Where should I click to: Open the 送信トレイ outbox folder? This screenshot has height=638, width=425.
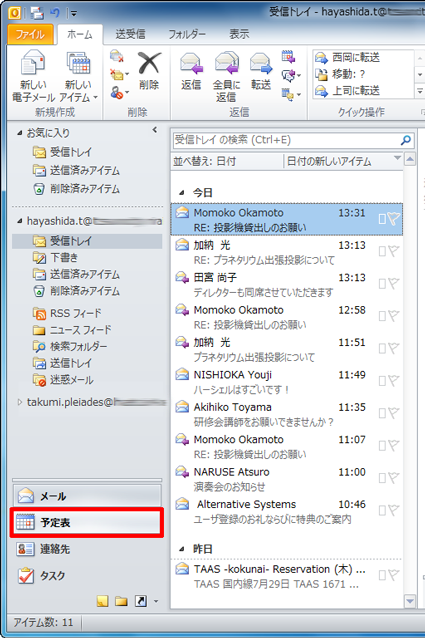tap(62, 363)
